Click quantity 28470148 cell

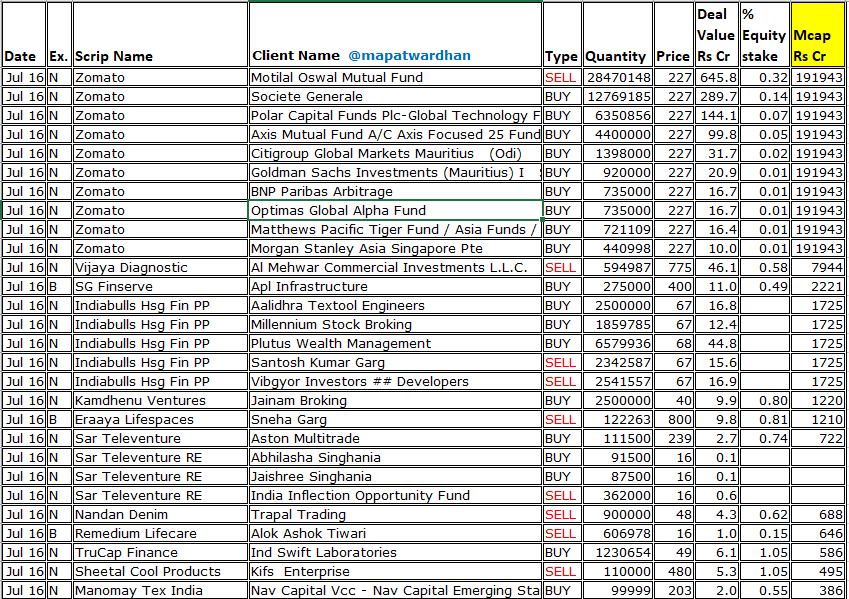[617, 77]
